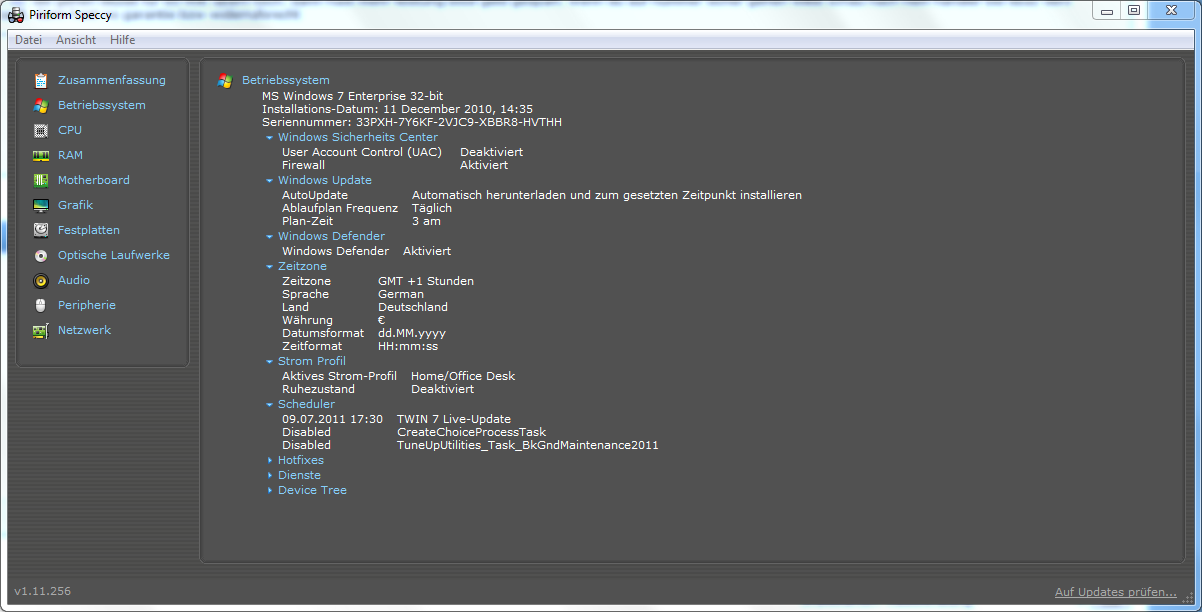
Task: Click the RAM module icon
Action: tap(40, 155)
